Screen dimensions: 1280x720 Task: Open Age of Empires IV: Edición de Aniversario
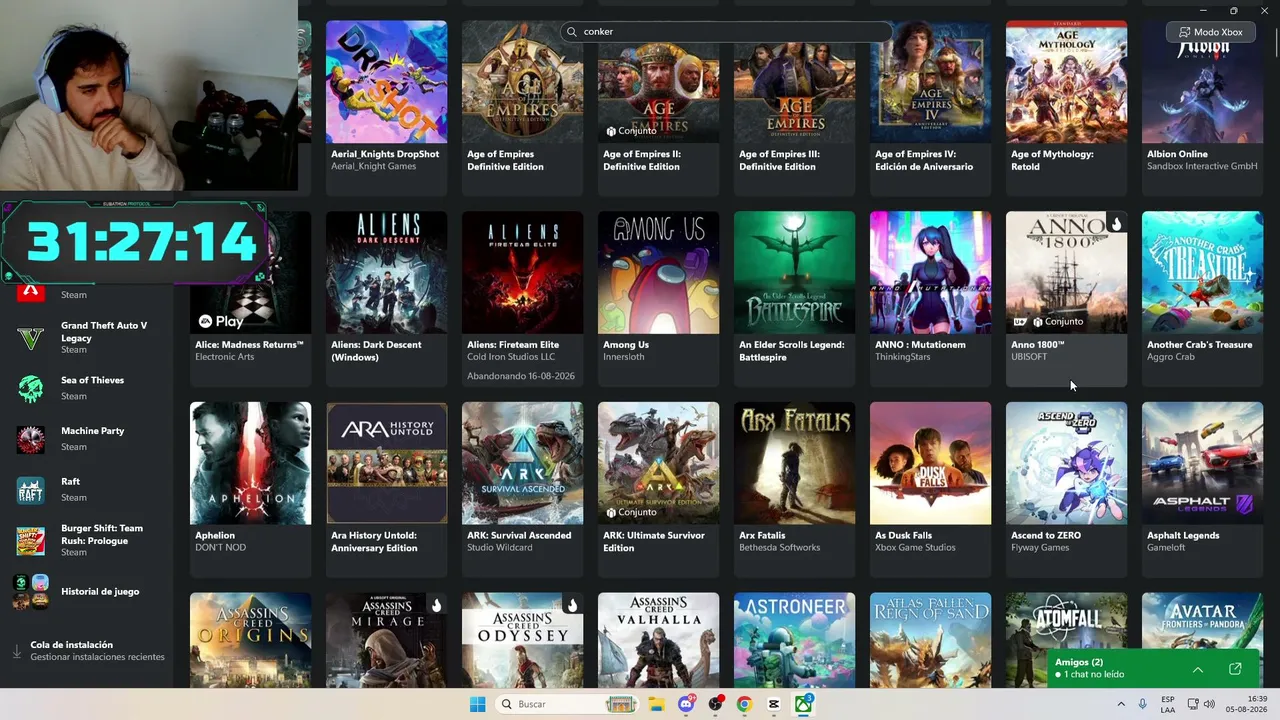click(930, 108)
